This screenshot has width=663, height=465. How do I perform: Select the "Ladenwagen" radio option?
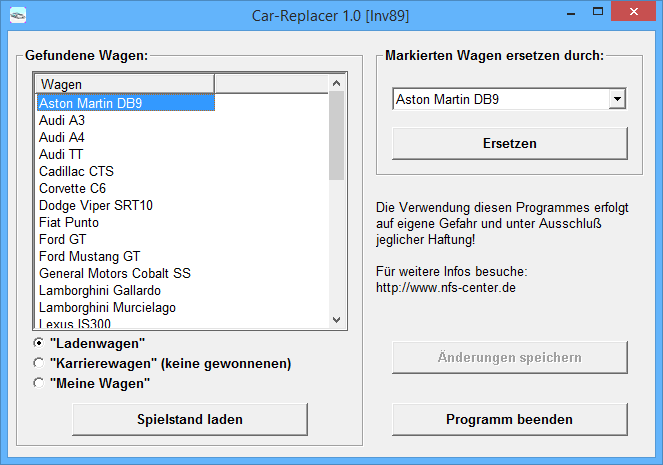[x=39, y=343]
